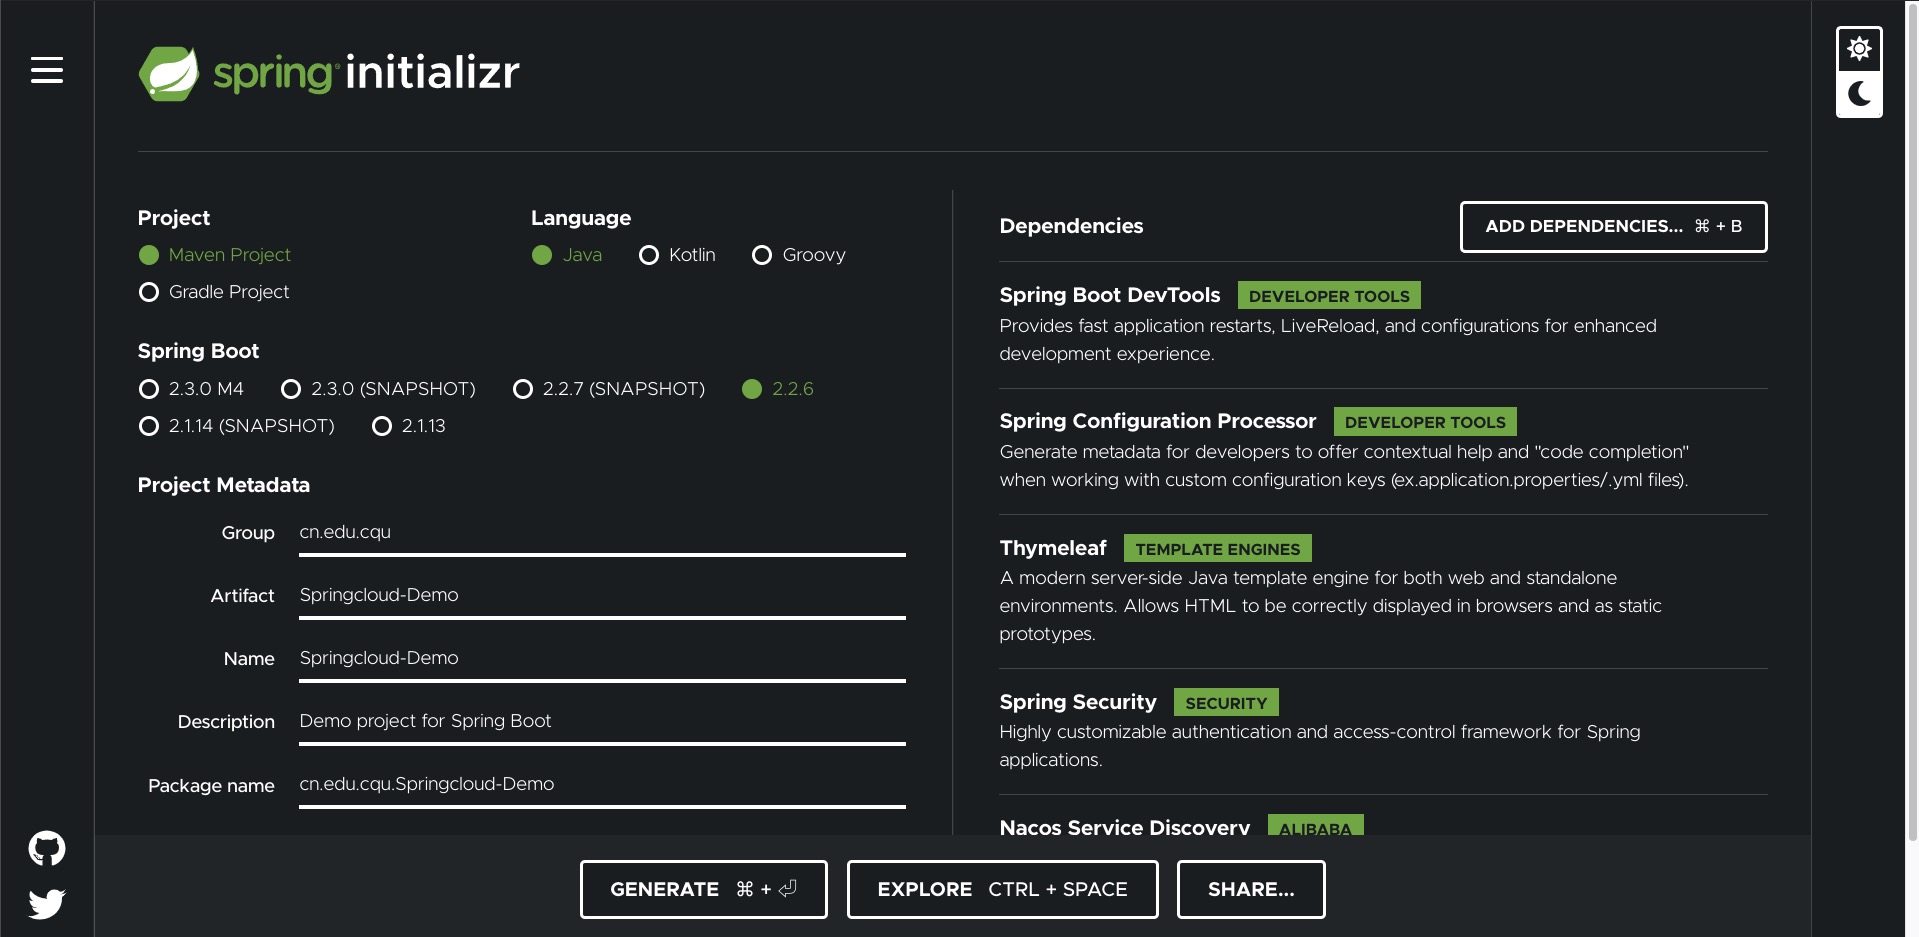Open the GitHub link icon
Image resolution: width=1919 pixels, height=937 pixels.
pos(47,848)
